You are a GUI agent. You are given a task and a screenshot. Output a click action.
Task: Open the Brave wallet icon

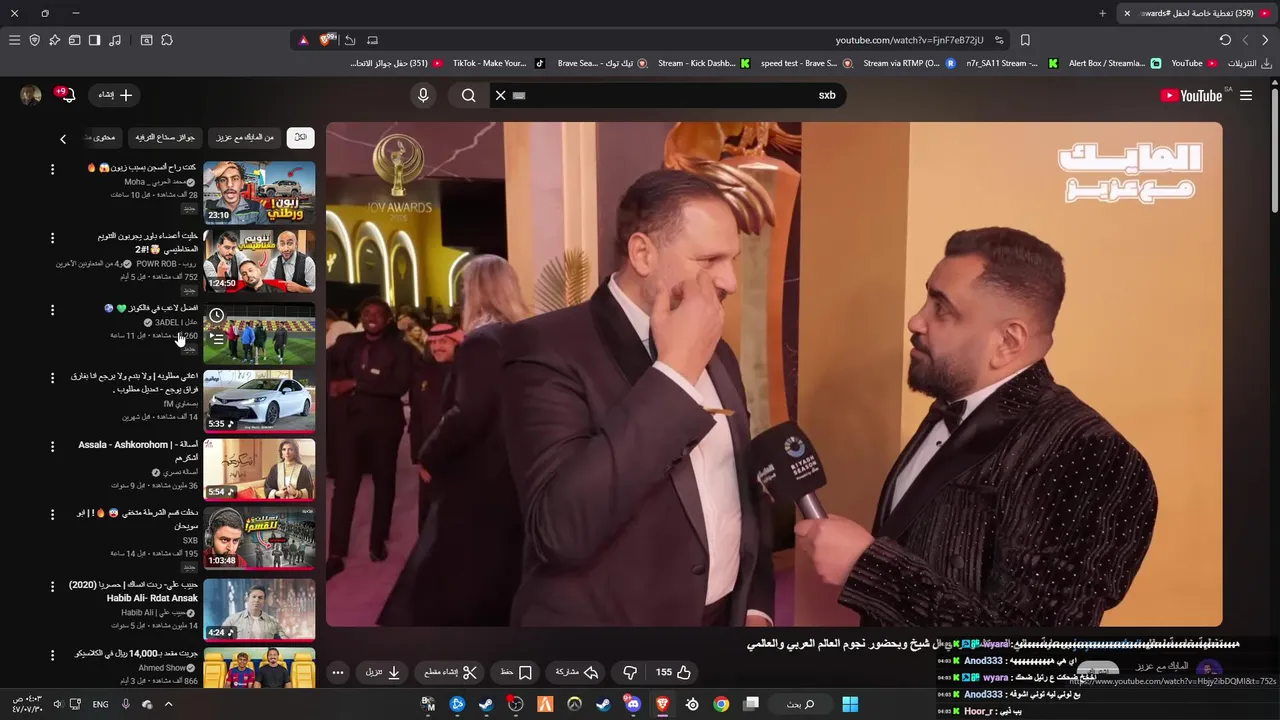[x=74, y=40]
